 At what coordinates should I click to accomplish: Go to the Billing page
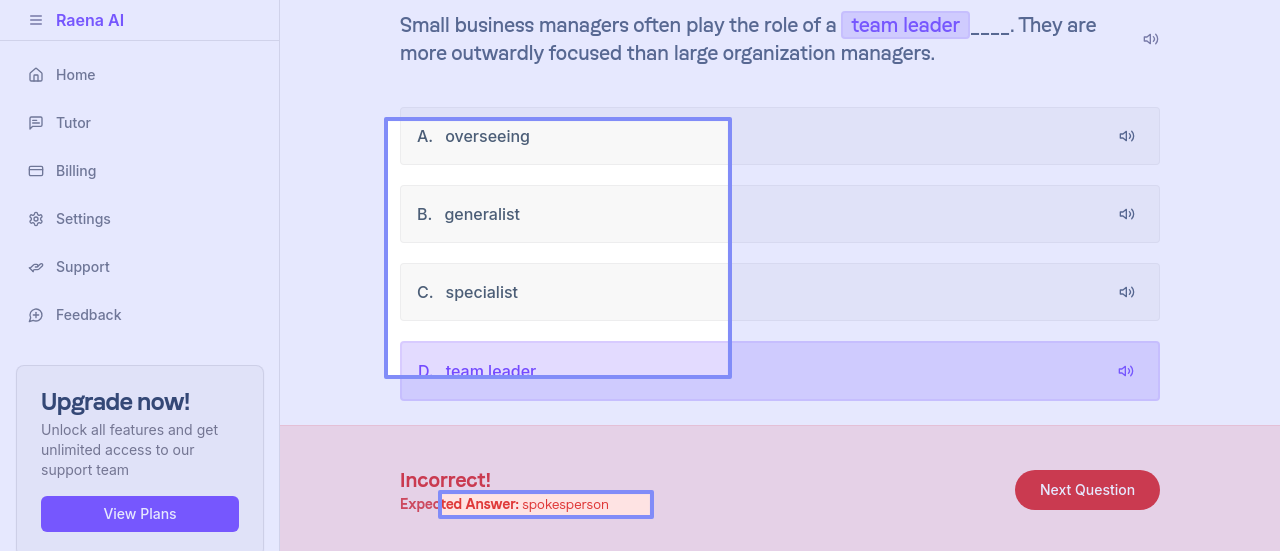[x=76, y=171]
